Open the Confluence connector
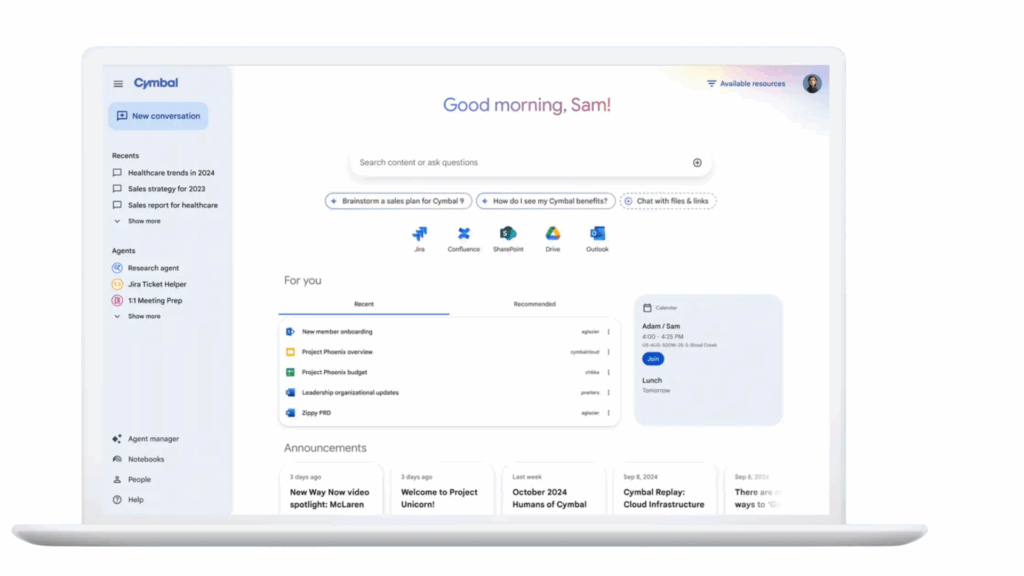 (x=464, y=238)
